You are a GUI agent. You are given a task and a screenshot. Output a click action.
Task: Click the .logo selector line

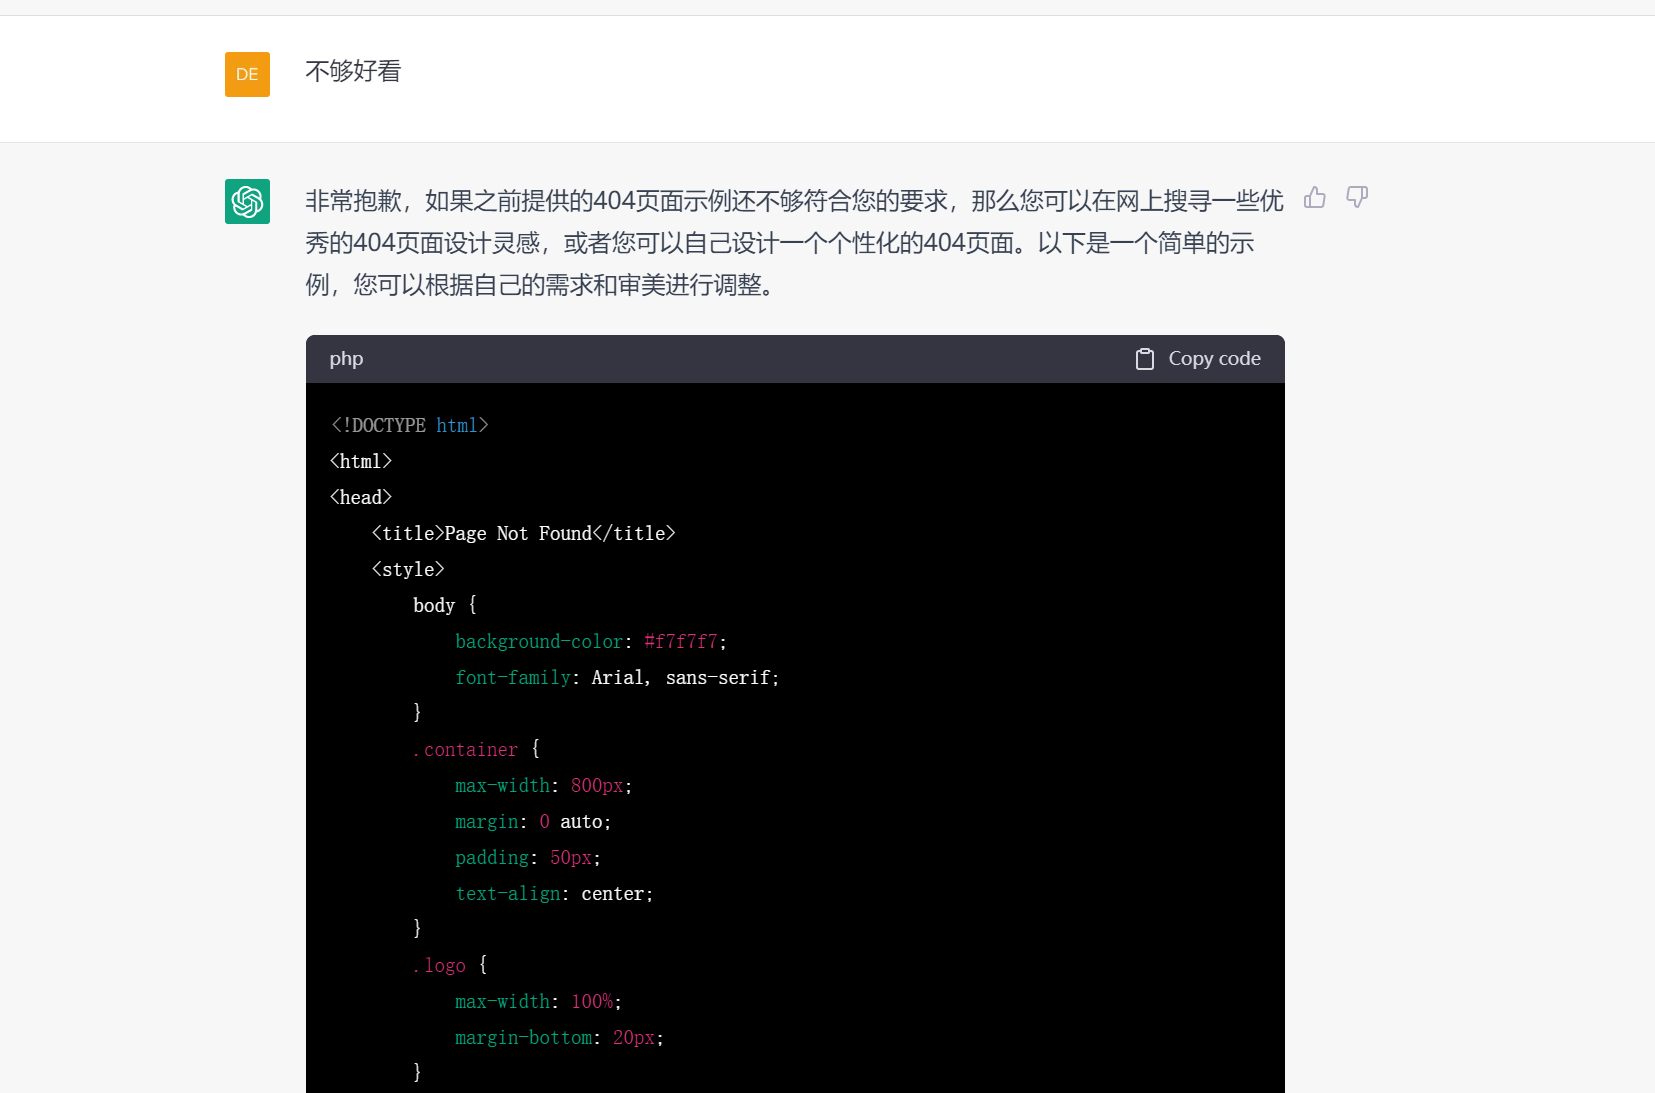pyautogui.click(x=450, y=965)
